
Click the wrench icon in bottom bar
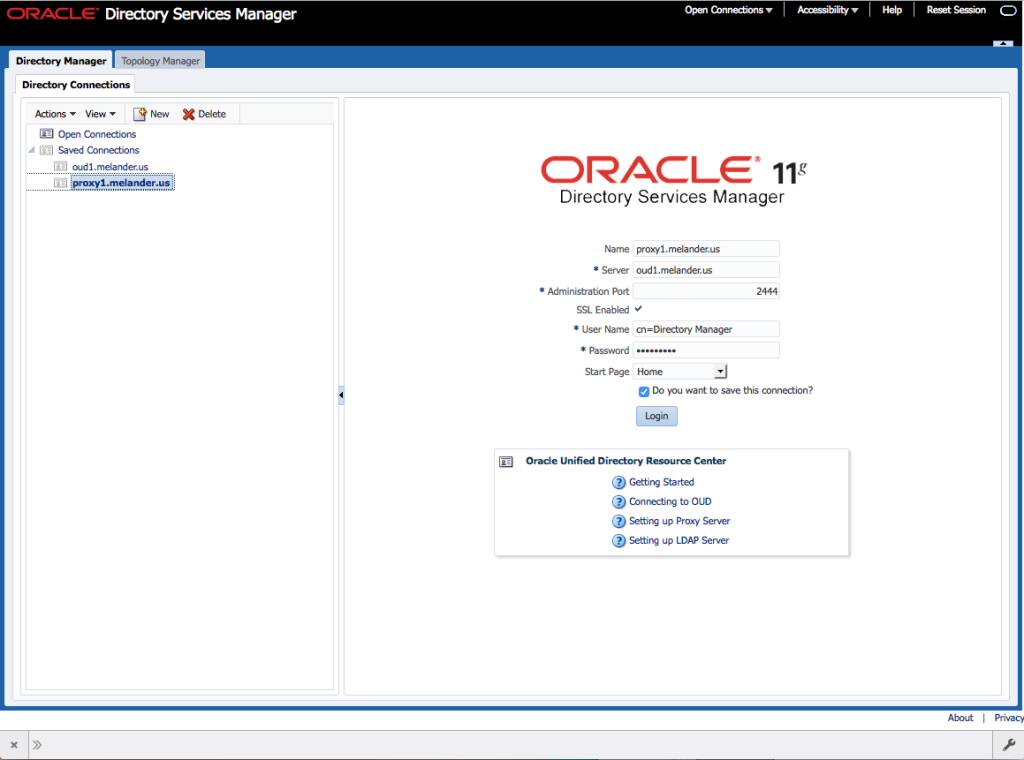click(1009, 744)
